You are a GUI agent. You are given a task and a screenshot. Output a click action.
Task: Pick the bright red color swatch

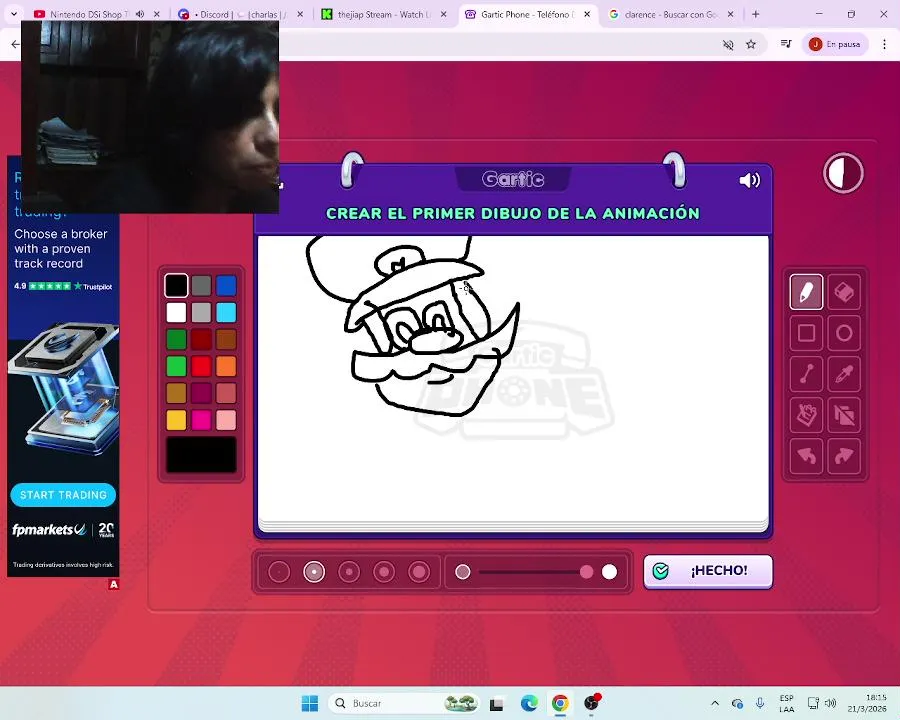[201, 366]
